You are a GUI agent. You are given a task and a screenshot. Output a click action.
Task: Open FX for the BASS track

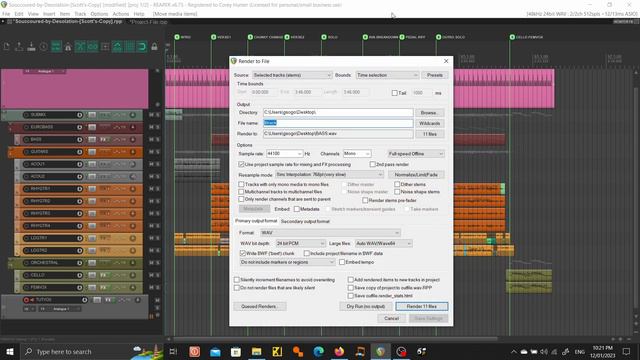(x=104, y=140)
